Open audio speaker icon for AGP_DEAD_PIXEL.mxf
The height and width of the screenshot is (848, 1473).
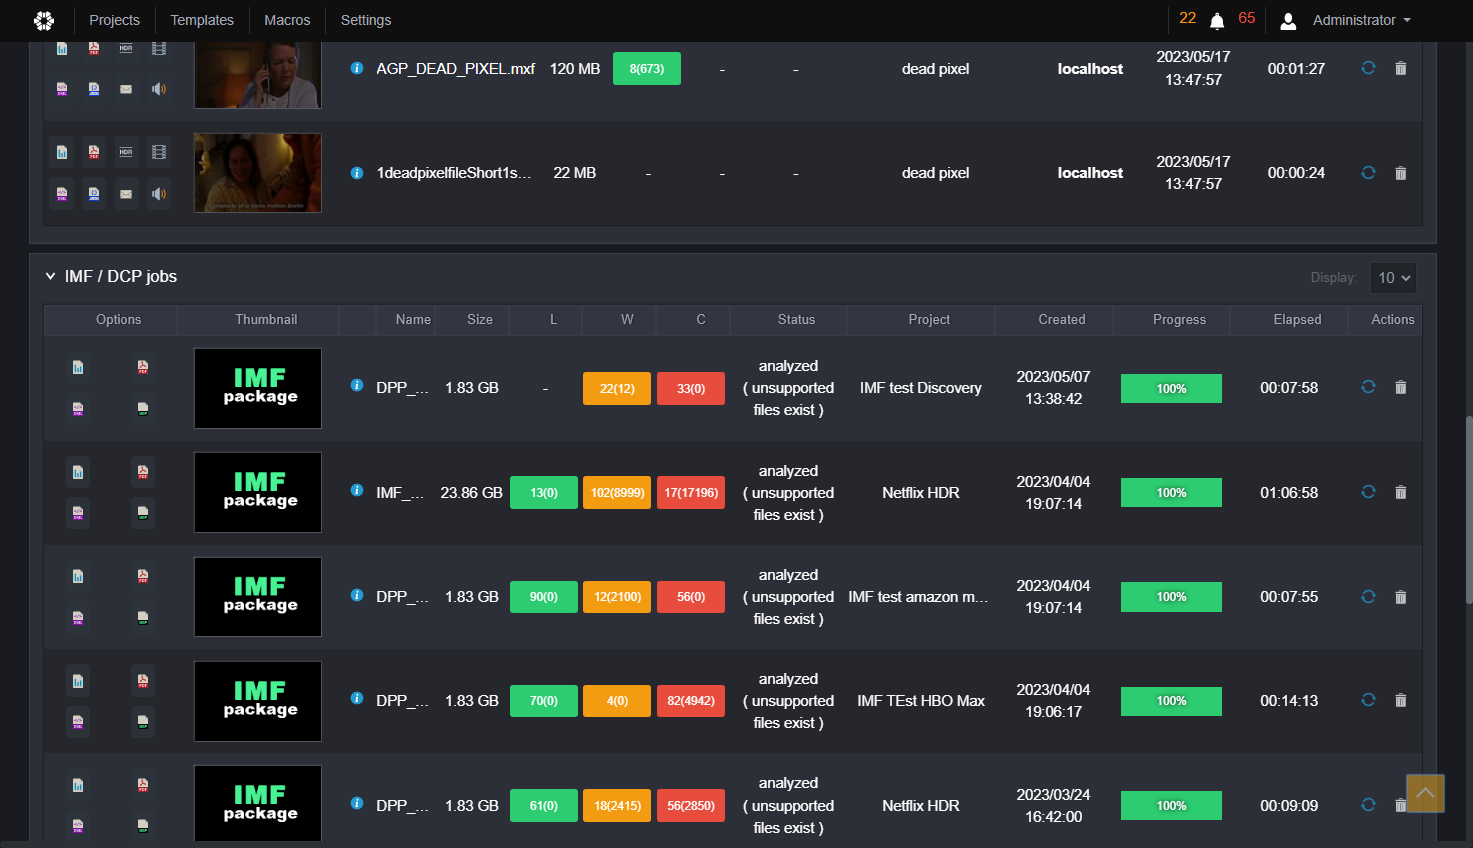158,89
